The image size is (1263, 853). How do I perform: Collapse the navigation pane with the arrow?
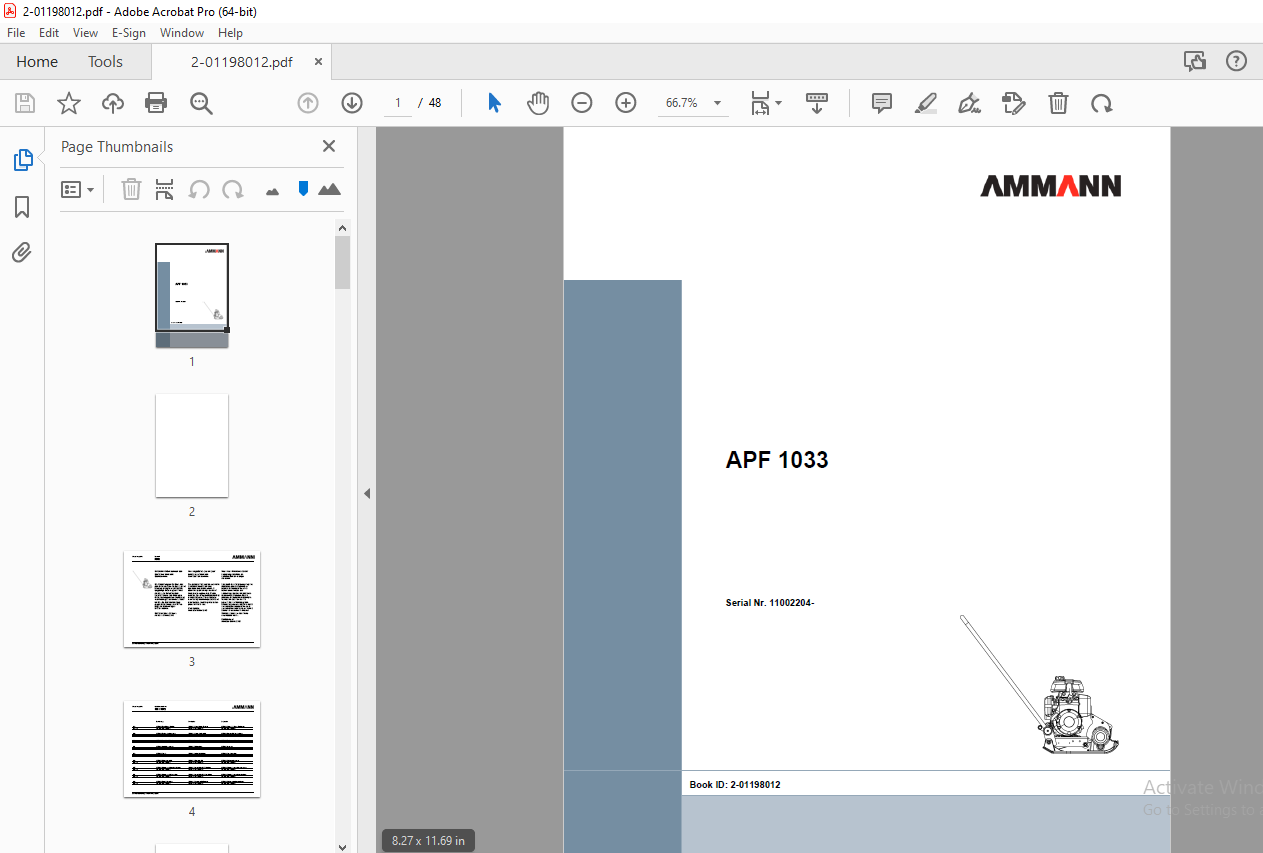(367, 493)
